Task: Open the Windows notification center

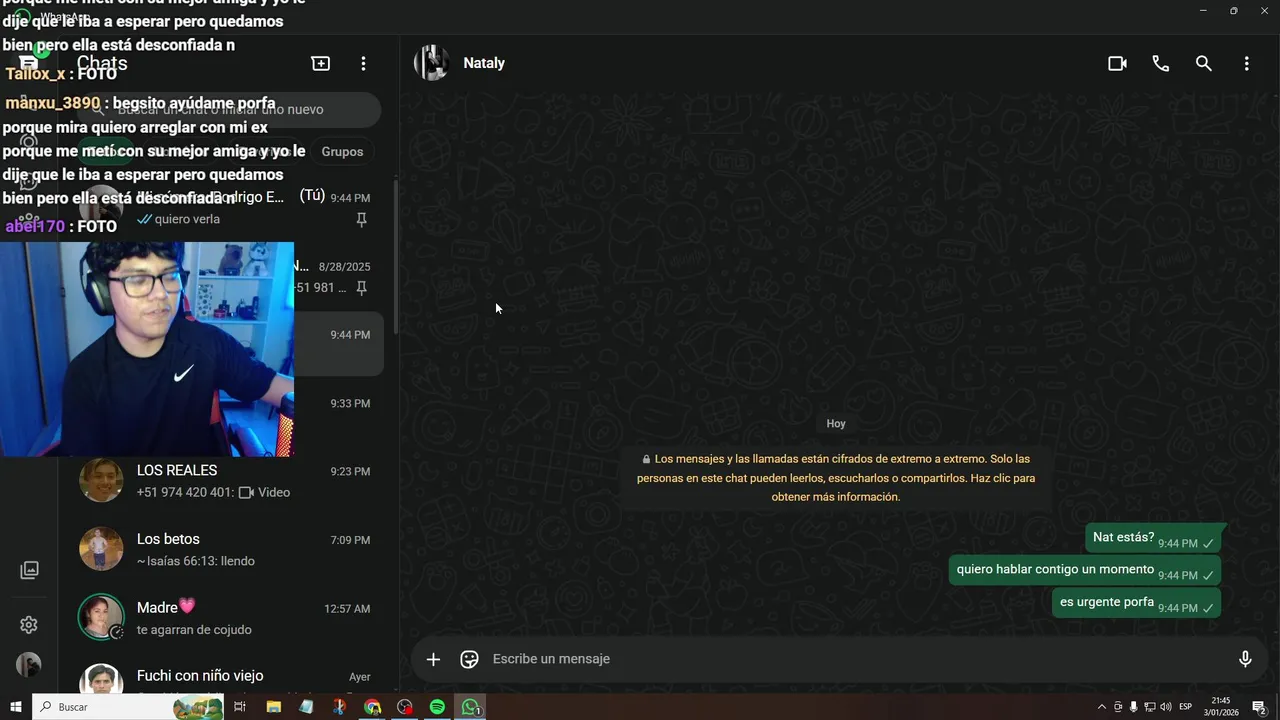Action: 1259,707
